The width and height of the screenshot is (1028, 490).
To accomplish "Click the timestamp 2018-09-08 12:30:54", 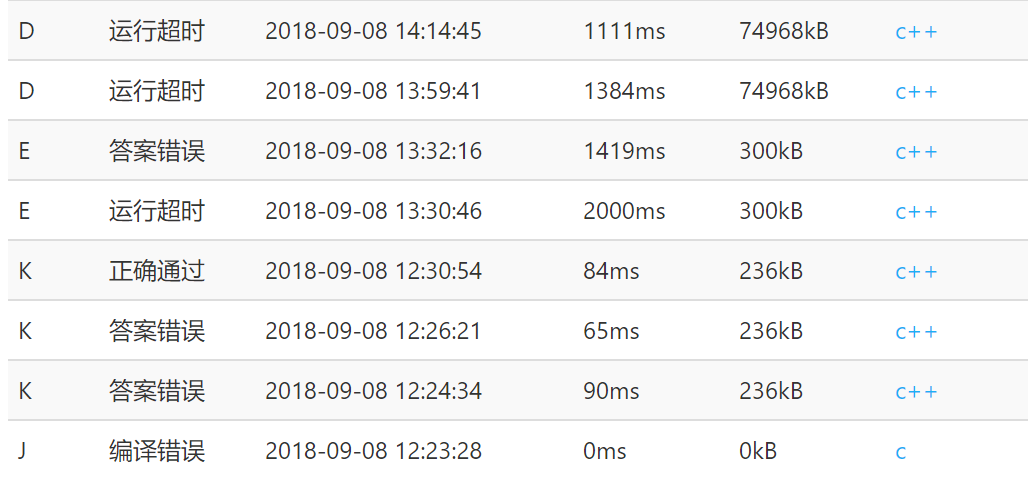I will (373, 271).
